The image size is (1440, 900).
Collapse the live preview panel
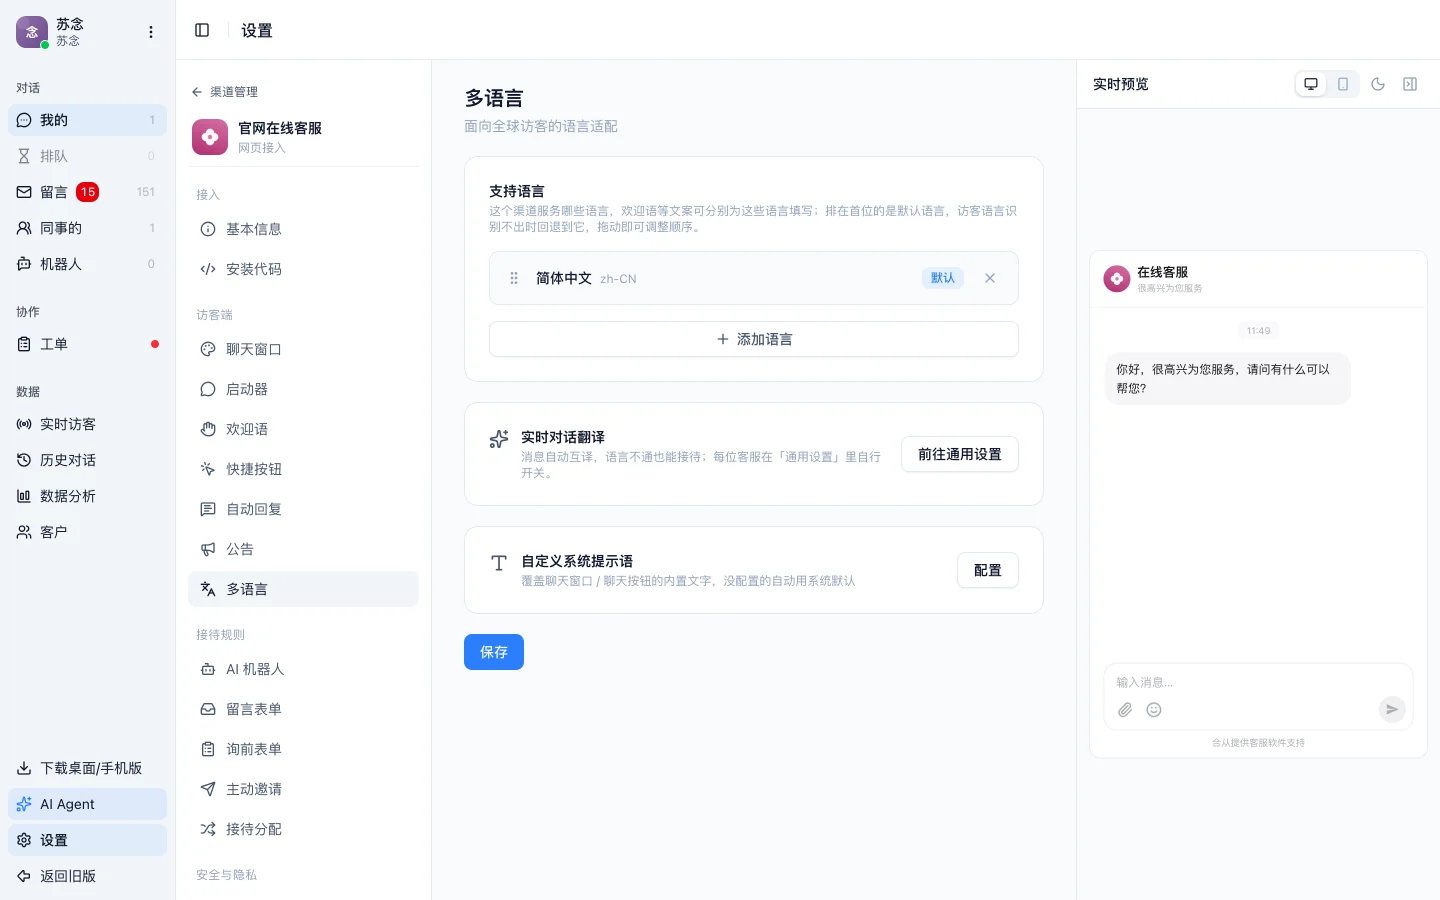(x=1410, y=84)
